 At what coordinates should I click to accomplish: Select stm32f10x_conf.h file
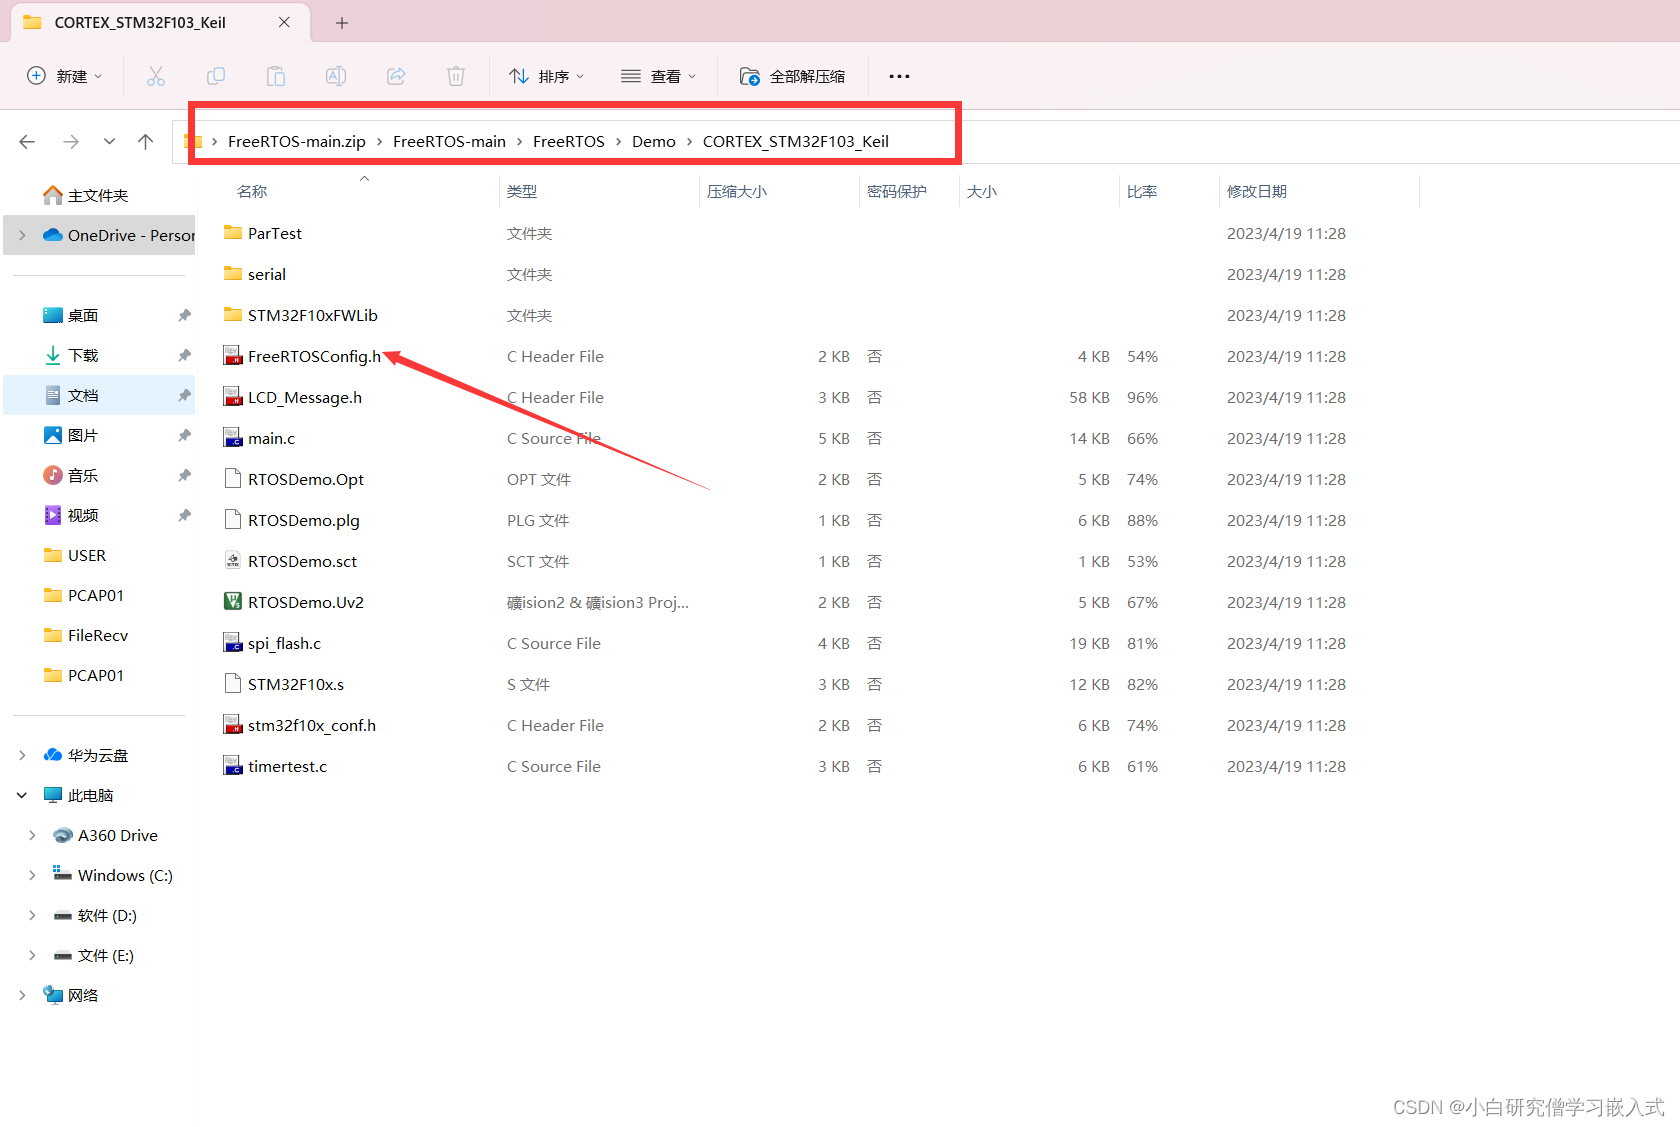pyautogui.click(x=312, y=725)
